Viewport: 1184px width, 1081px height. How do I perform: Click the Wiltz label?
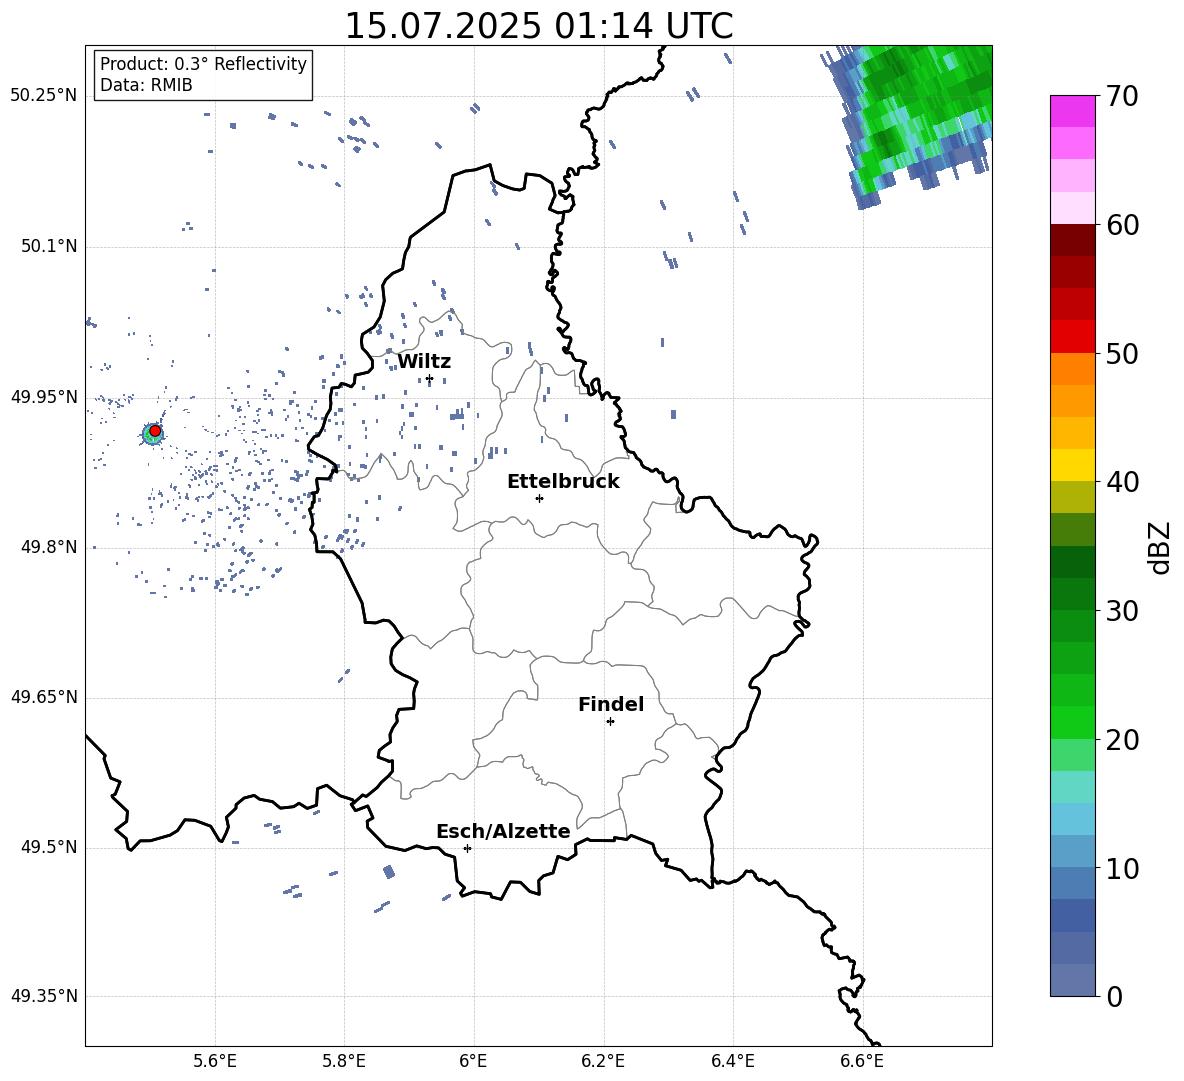coord(424,362)
